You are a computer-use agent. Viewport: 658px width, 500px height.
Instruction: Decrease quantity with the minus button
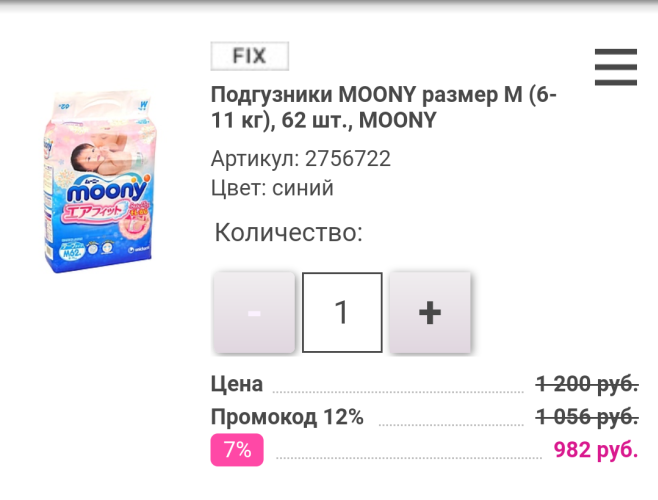point(254,313)
